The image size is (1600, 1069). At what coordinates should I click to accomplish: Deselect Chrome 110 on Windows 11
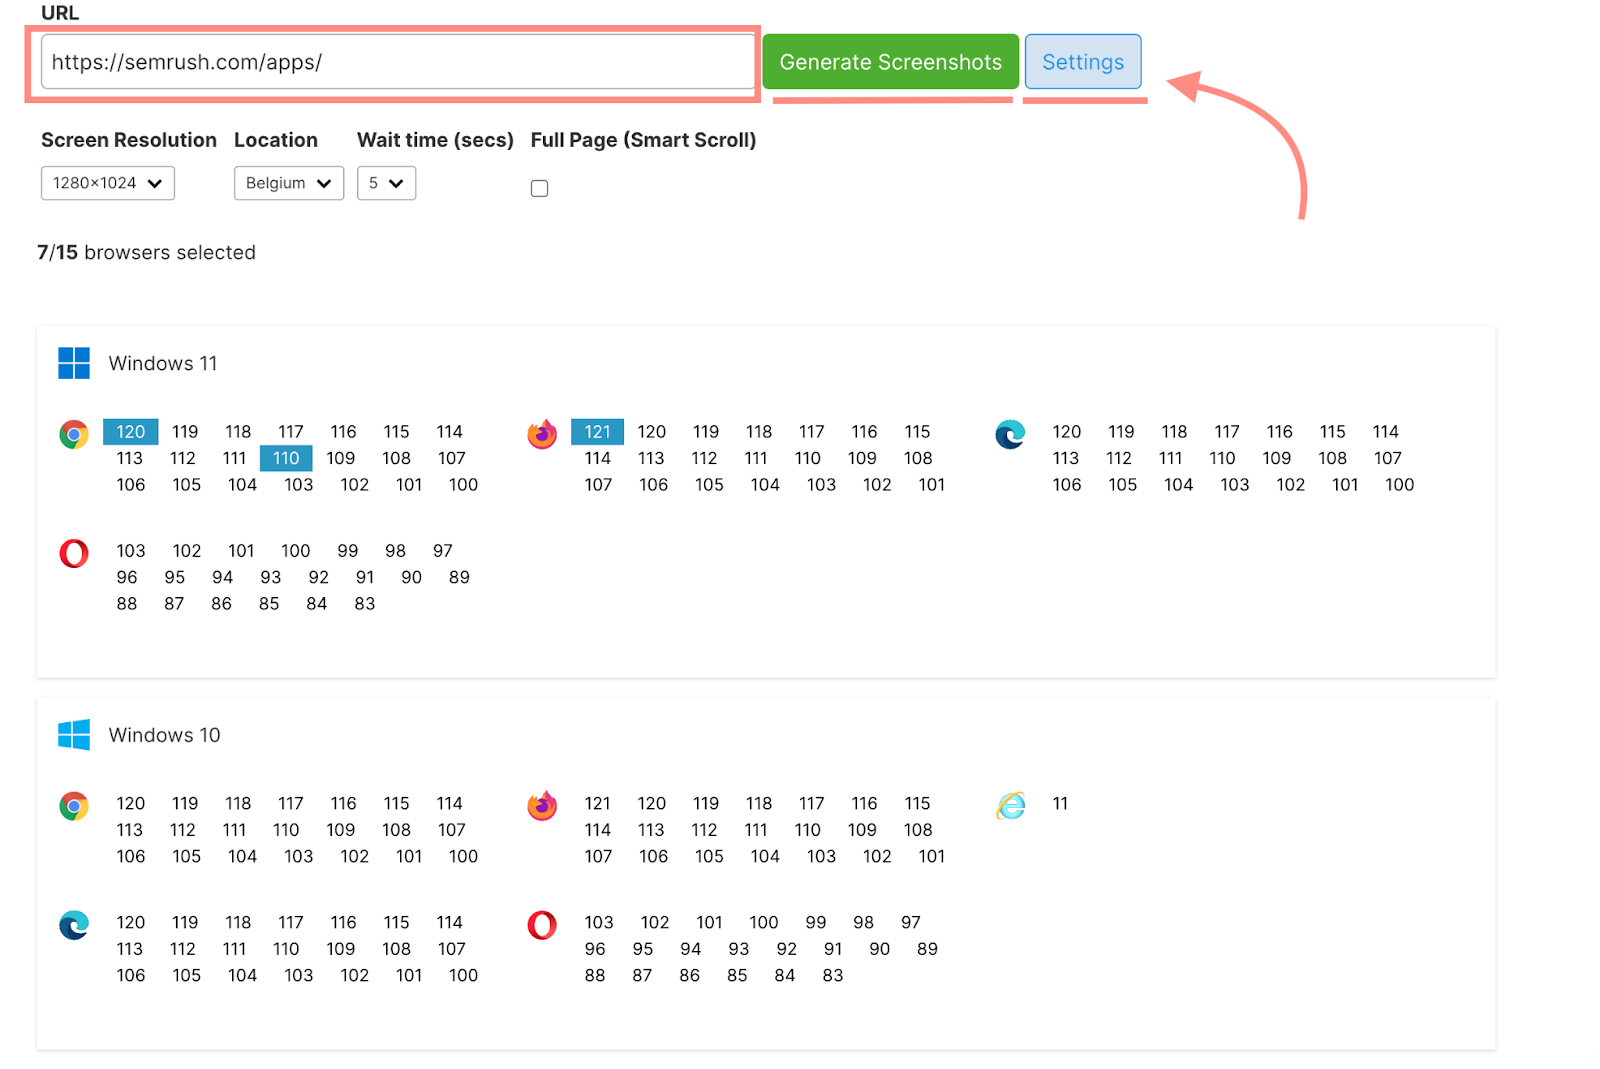[286, 458]
